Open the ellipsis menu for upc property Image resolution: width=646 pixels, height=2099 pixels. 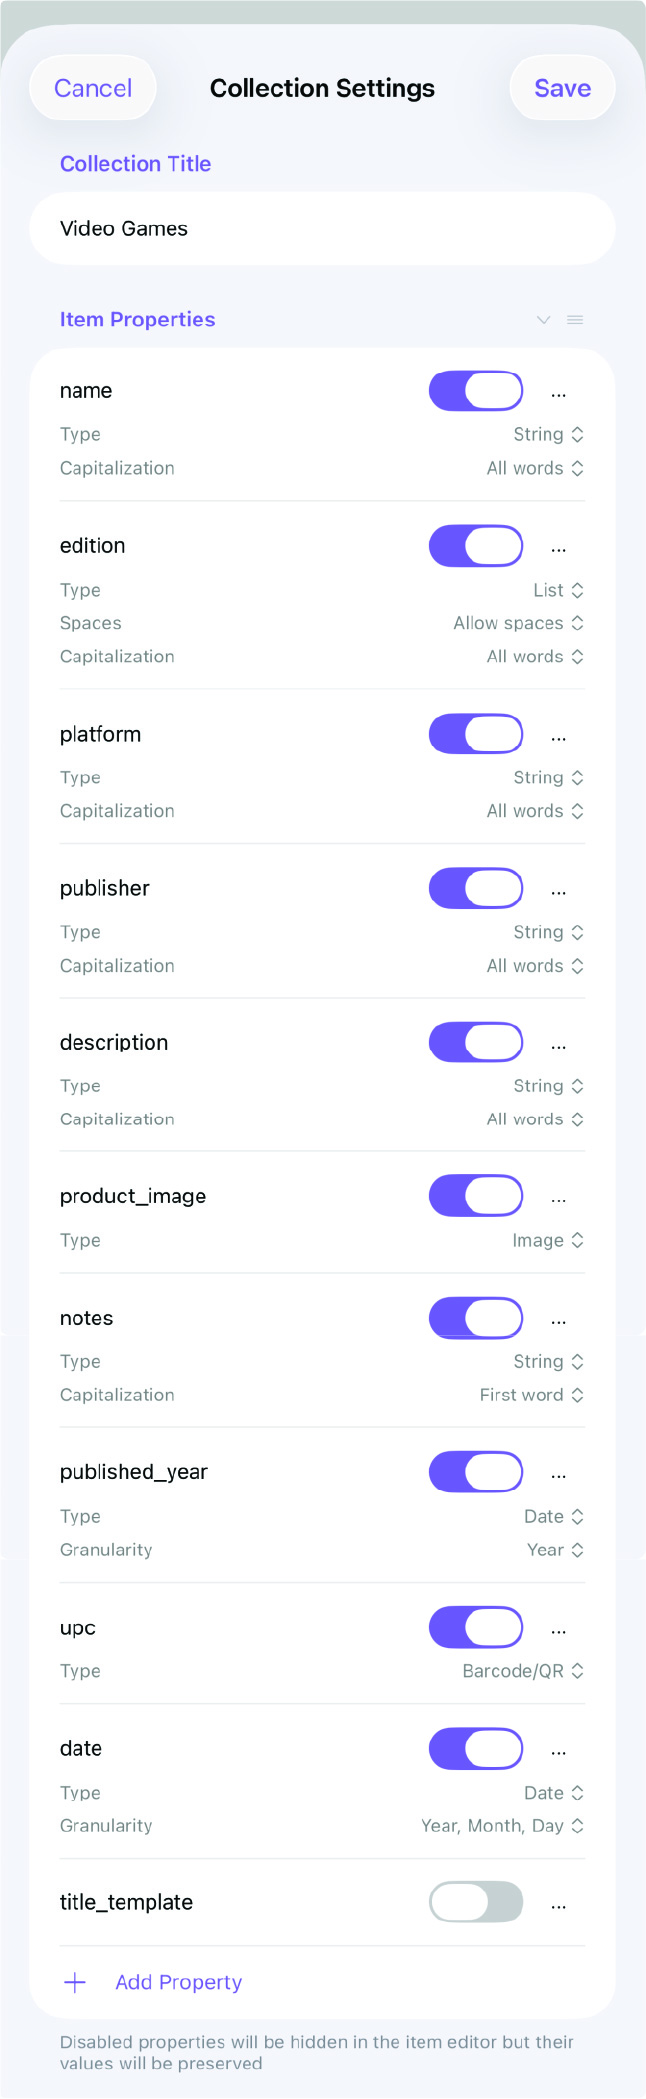558,1631
